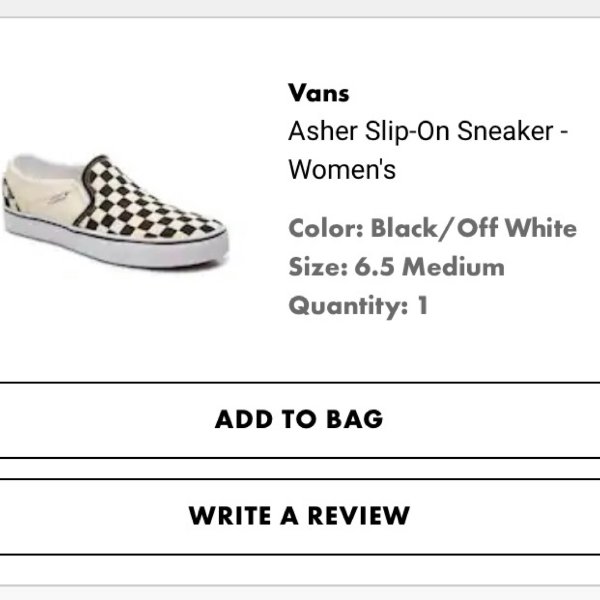Click the Color label text
The image size is (600, 600).
coord(326,228)
